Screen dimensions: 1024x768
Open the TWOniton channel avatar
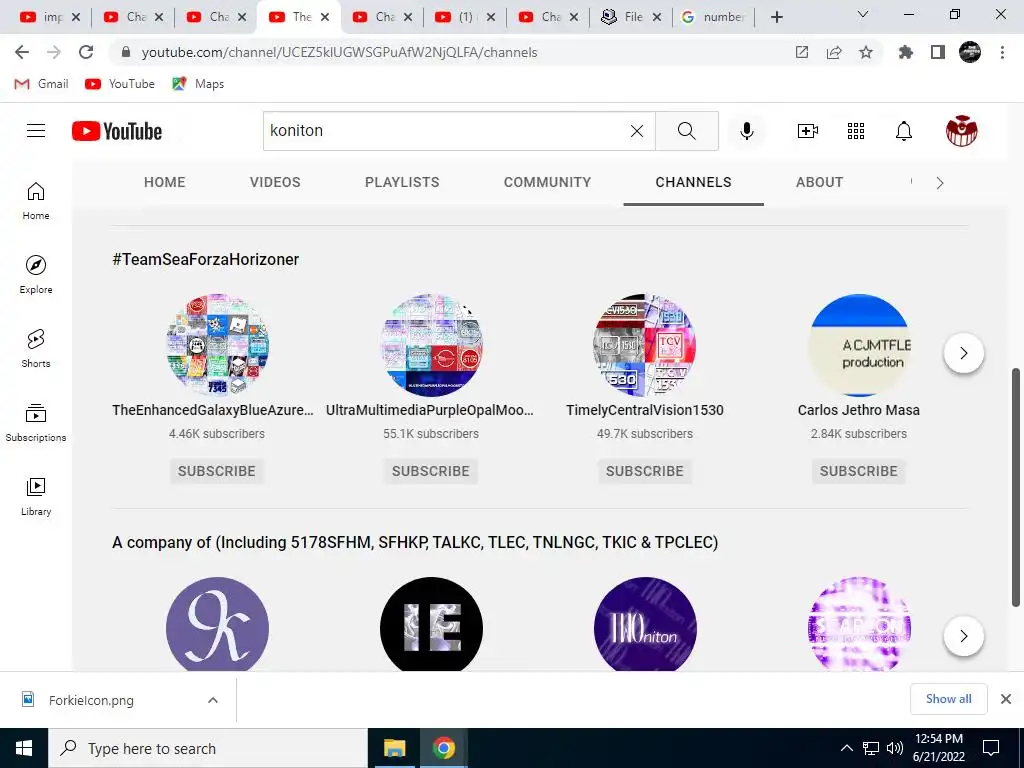(x=645, y=624)
